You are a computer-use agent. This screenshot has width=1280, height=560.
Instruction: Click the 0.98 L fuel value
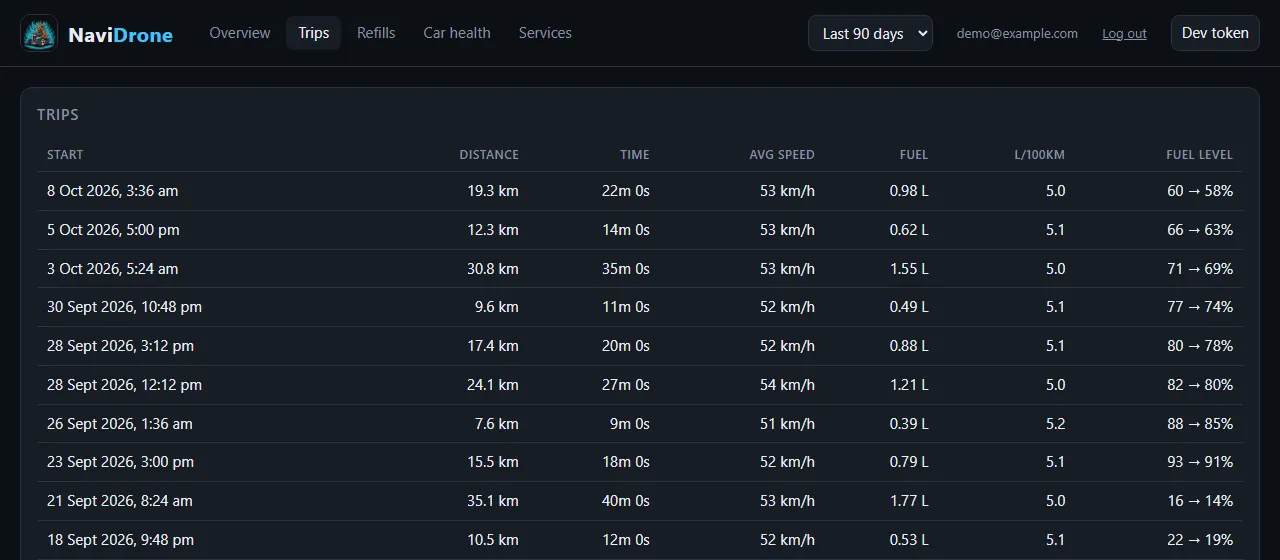pyautogui.click(x=909, y=191)
